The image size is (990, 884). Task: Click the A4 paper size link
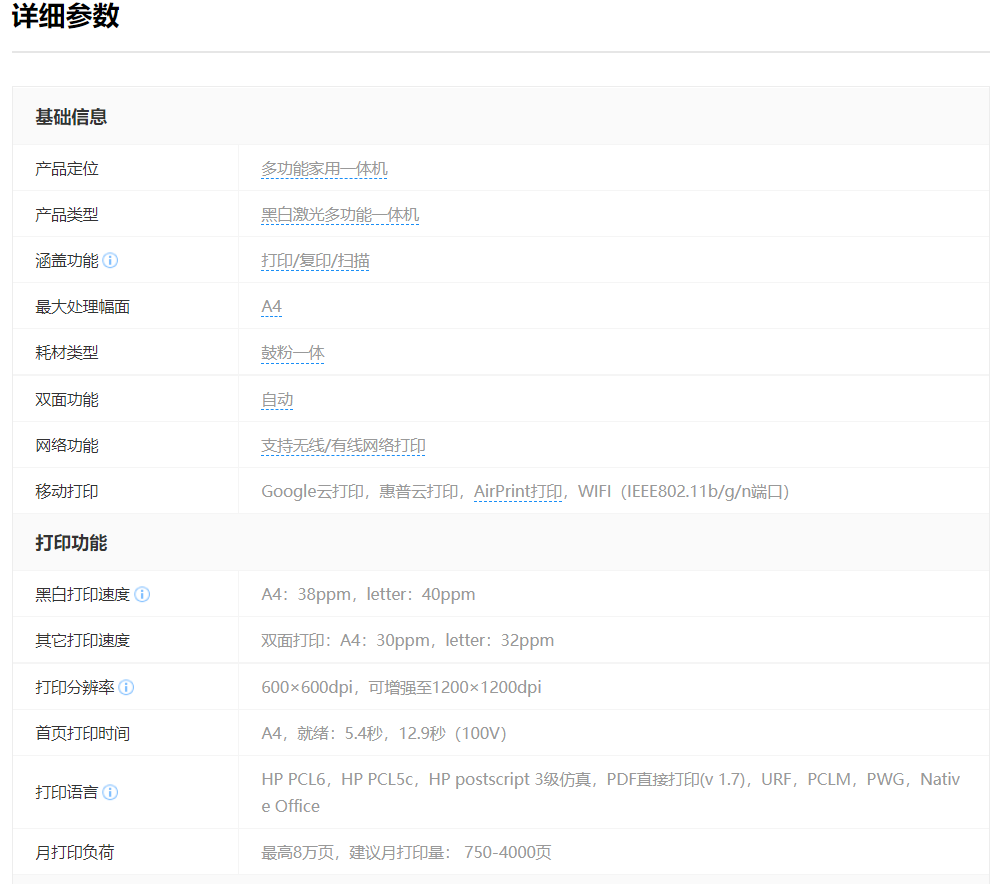click(271, 307)
